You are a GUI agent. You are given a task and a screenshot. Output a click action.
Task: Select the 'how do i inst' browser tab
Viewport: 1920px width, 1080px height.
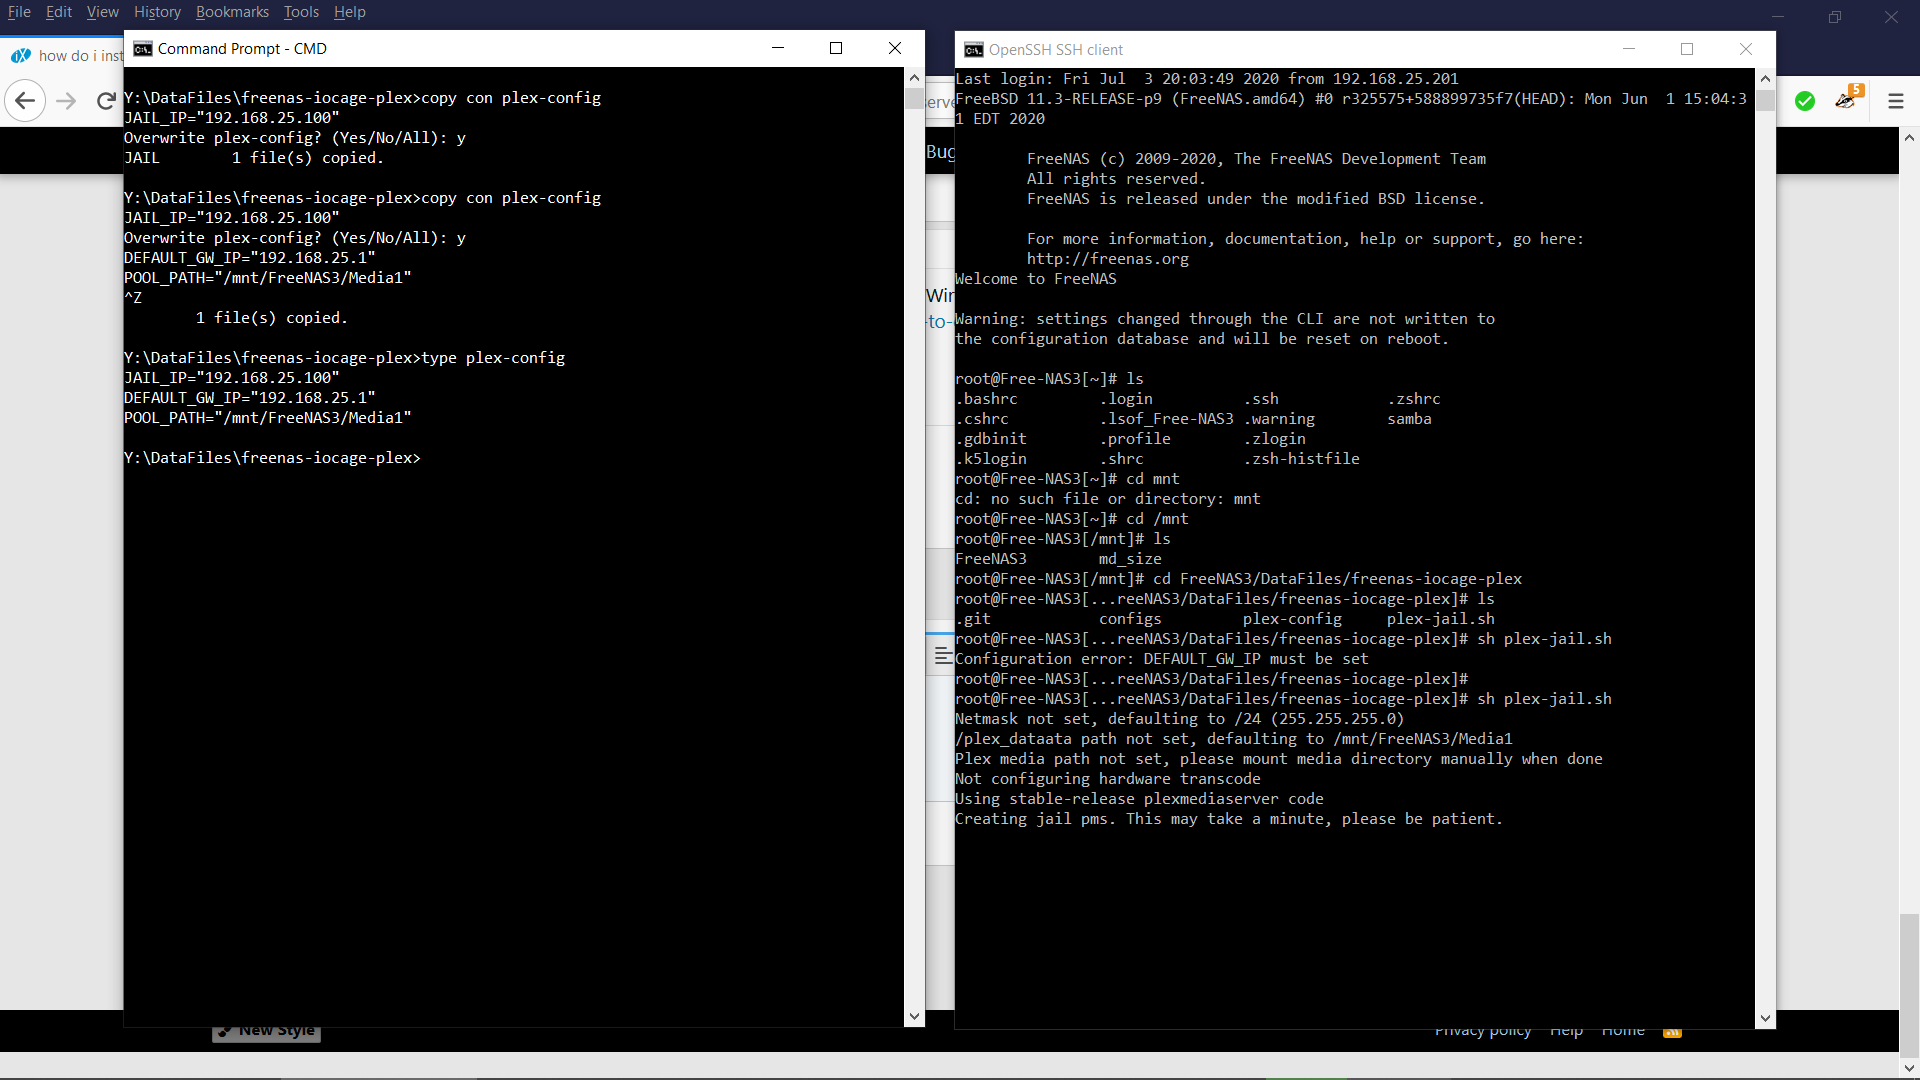click(x=66, y=56)
